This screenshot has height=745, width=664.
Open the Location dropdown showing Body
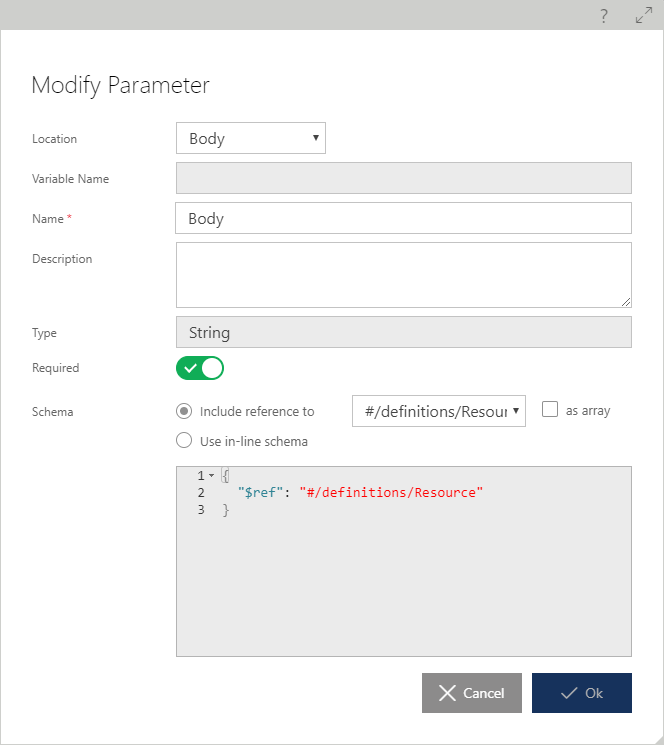(x=251, y=138)
